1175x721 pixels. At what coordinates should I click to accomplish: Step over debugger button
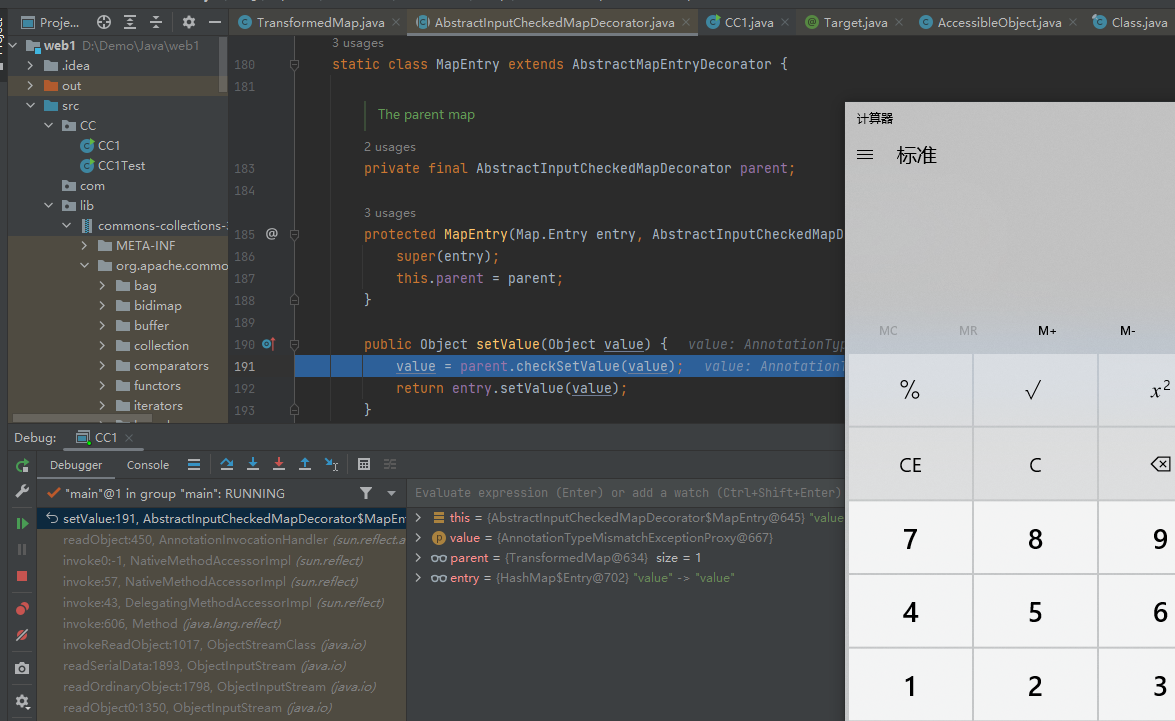(x=226, y=465)
